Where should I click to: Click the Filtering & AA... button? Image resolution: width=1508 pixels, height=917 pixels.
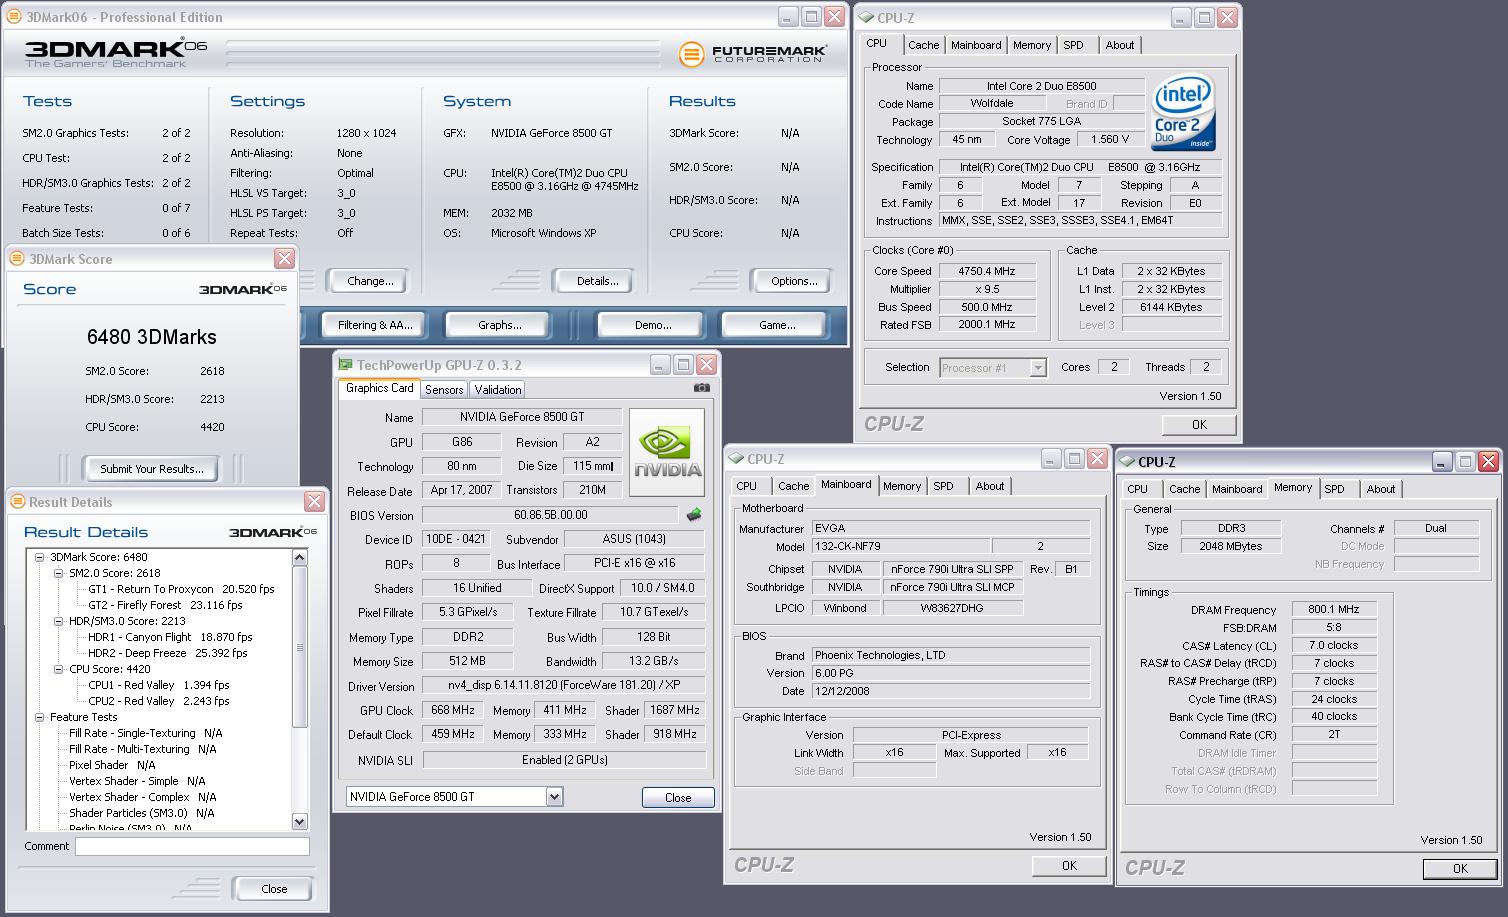[375, 325]
